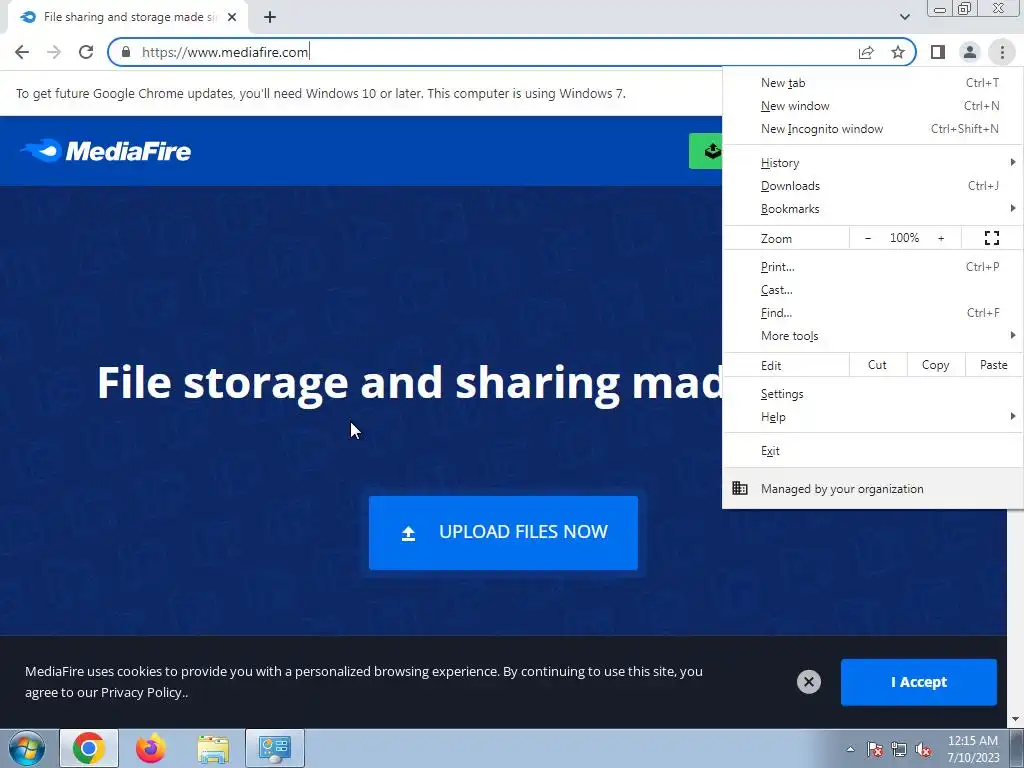Image resolution: width=1024 pixels, height=768 pixels.
Task: Accept MediaFire cookies
Action: coord(918,682)
